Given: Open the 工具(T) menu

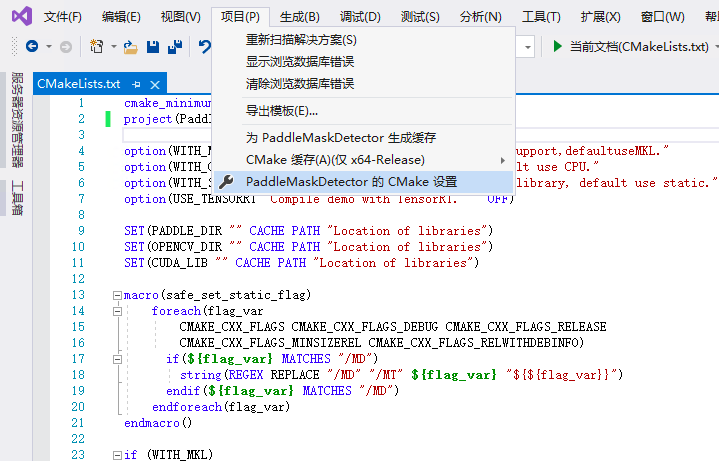Looking at the screenshot, I should click(x=541, y=17).
